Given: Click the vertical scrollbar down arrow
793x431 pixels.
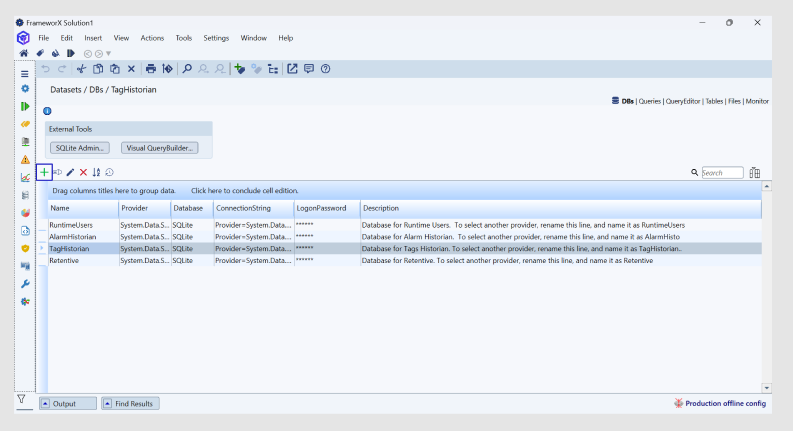Looking at the screenshot, I should pos(766,387).
